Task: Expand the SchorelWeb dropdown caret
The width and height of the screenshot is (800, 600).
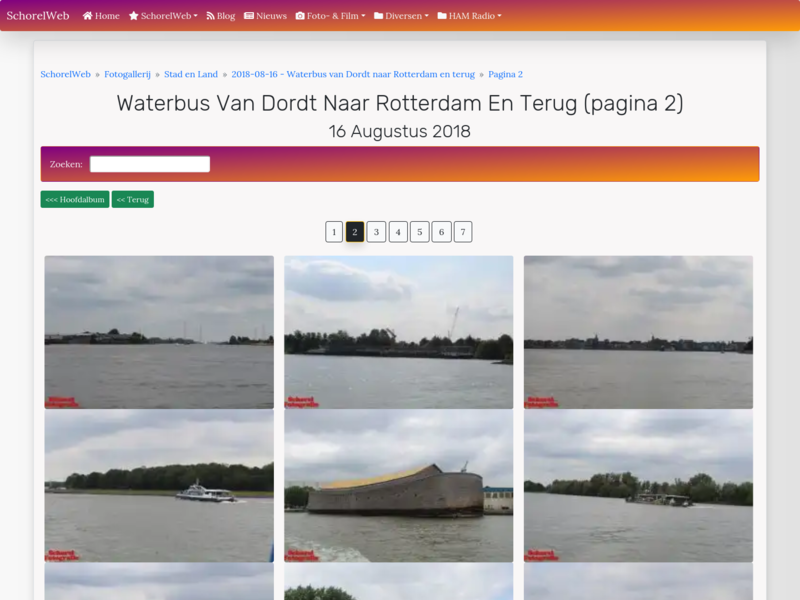Action: [195, 16]
